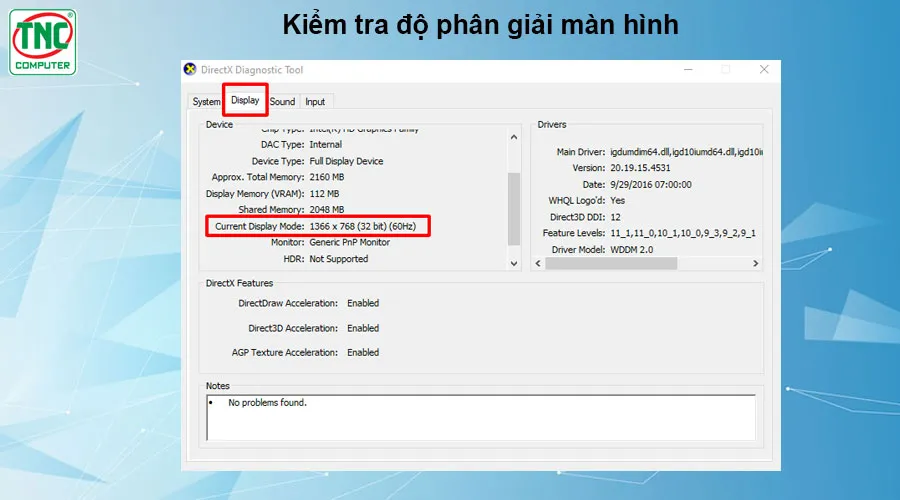
Task: Select the Display tab
Action: (x=245, y=100)
